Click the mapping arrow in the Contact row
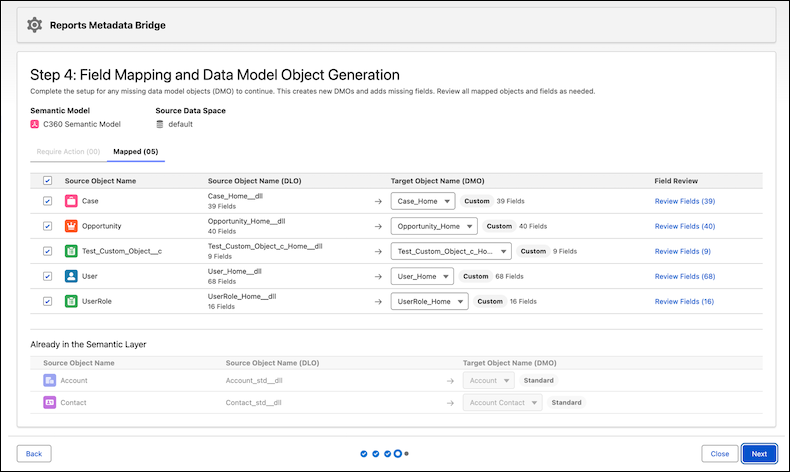 tap(450, 403)
